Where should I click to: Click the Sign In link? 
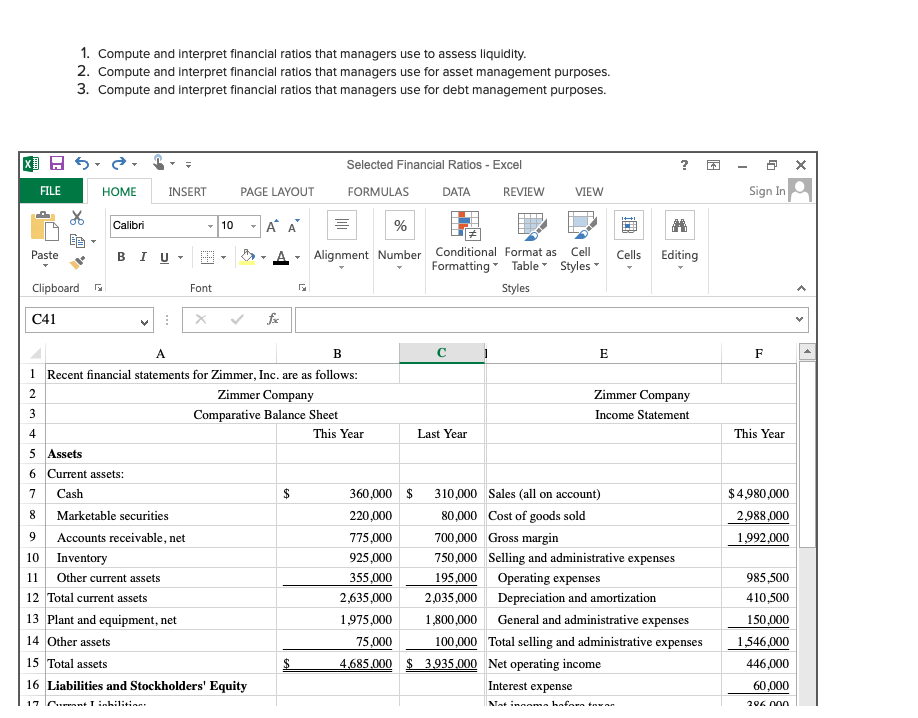tap(767, 191)
